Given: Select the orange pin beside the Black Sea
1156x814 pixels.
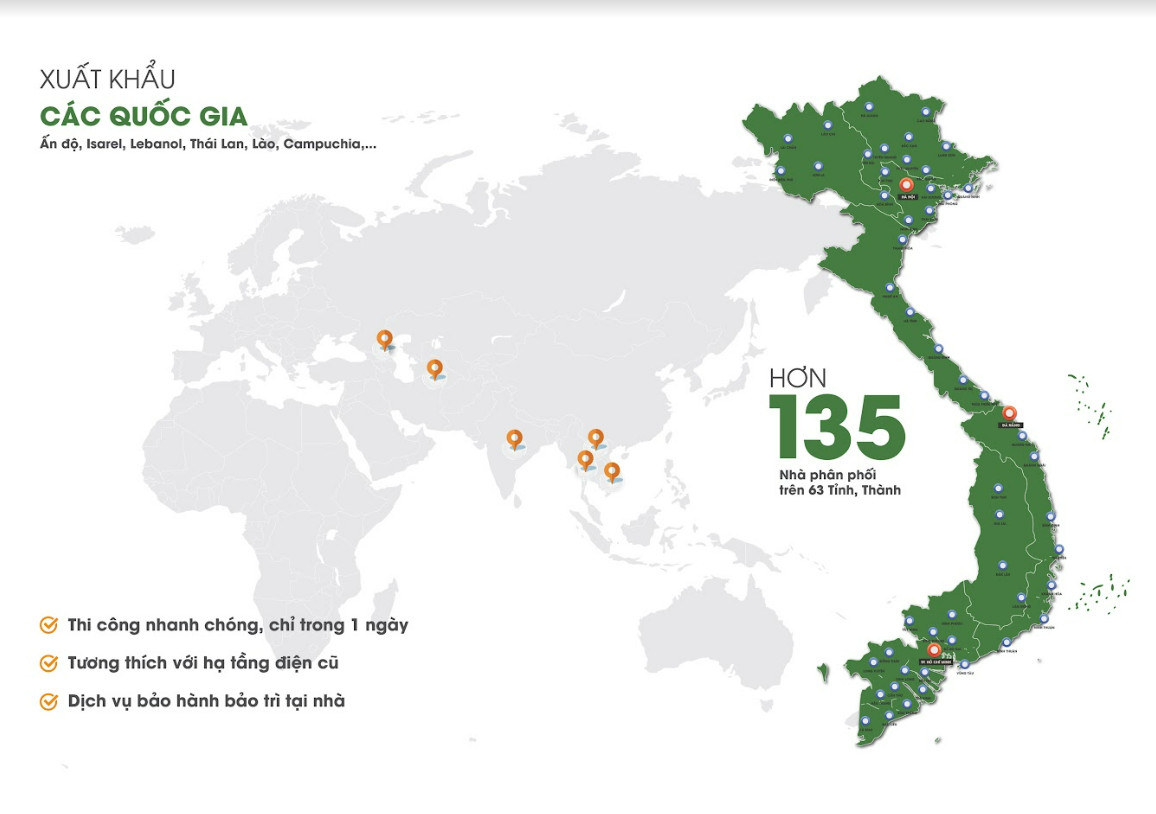Looking at the screenshot, I should click(x=384, y=339).
